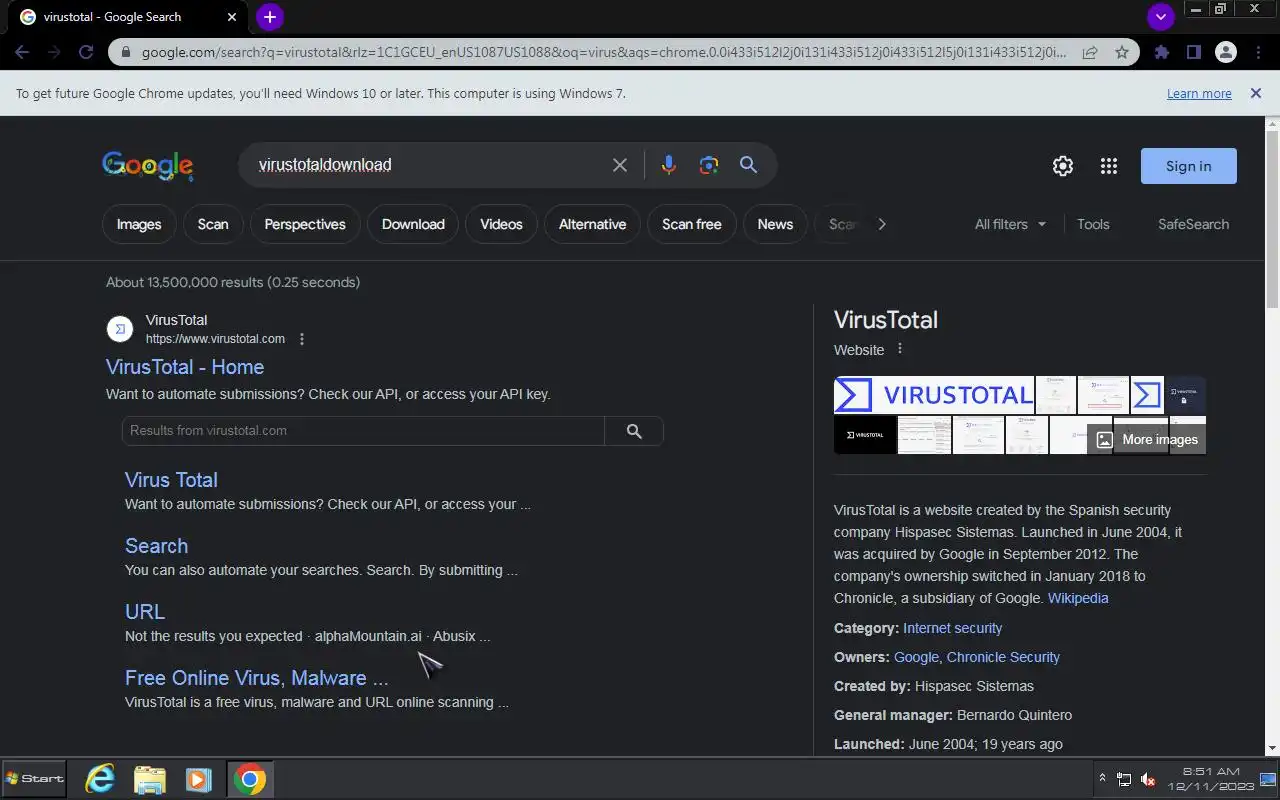The height and width of the screenshot is (800, 1280).
Task: Follow the Internet security category link
Action: click(952, 628)
